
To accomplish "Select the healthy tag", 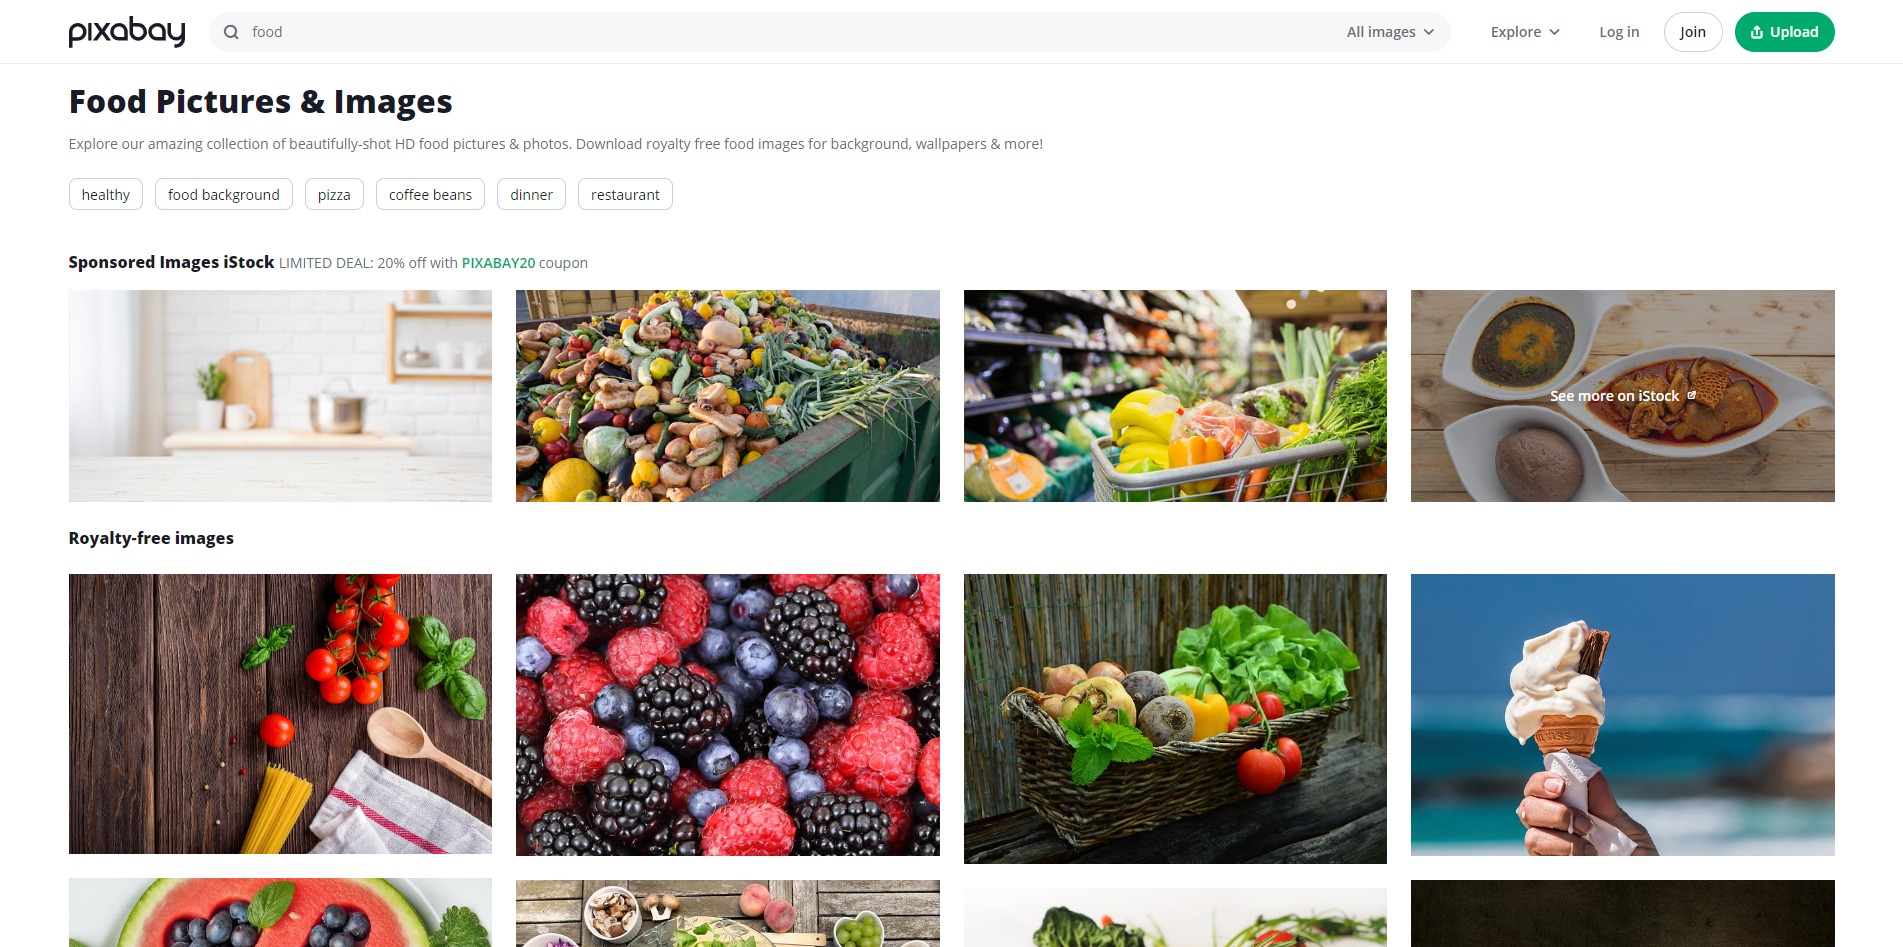I will [106, 194].
